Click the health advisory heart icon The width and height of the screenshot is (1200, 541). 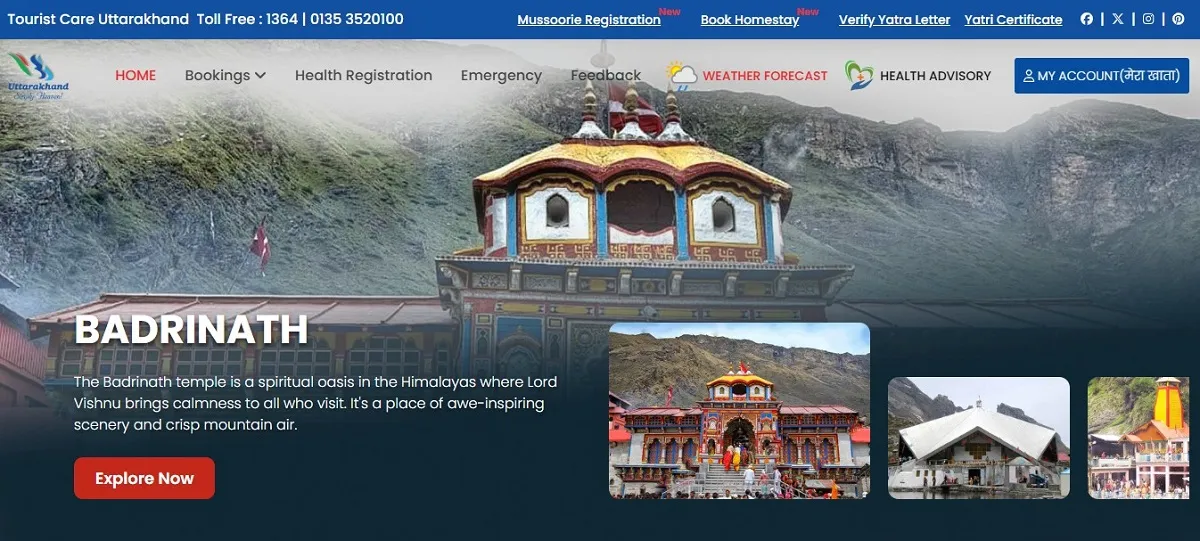[858, 75]
